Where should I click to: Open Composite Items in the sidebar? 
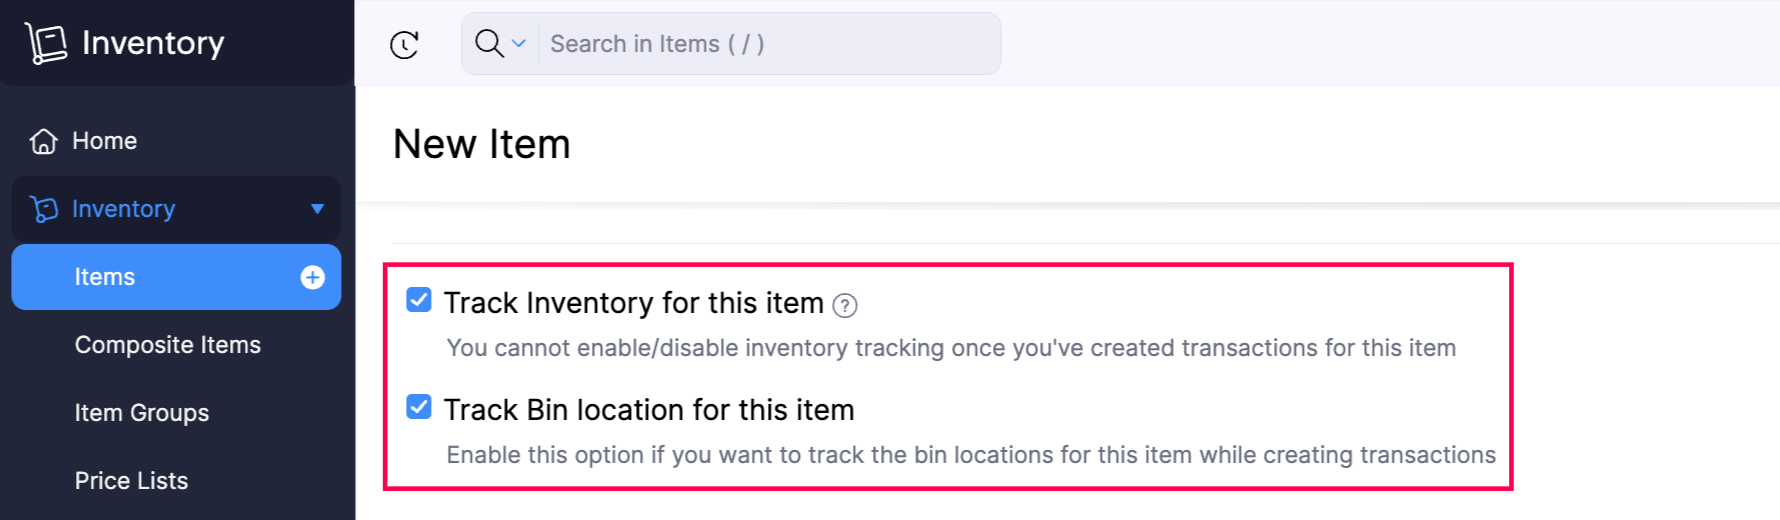pos(167,345)
